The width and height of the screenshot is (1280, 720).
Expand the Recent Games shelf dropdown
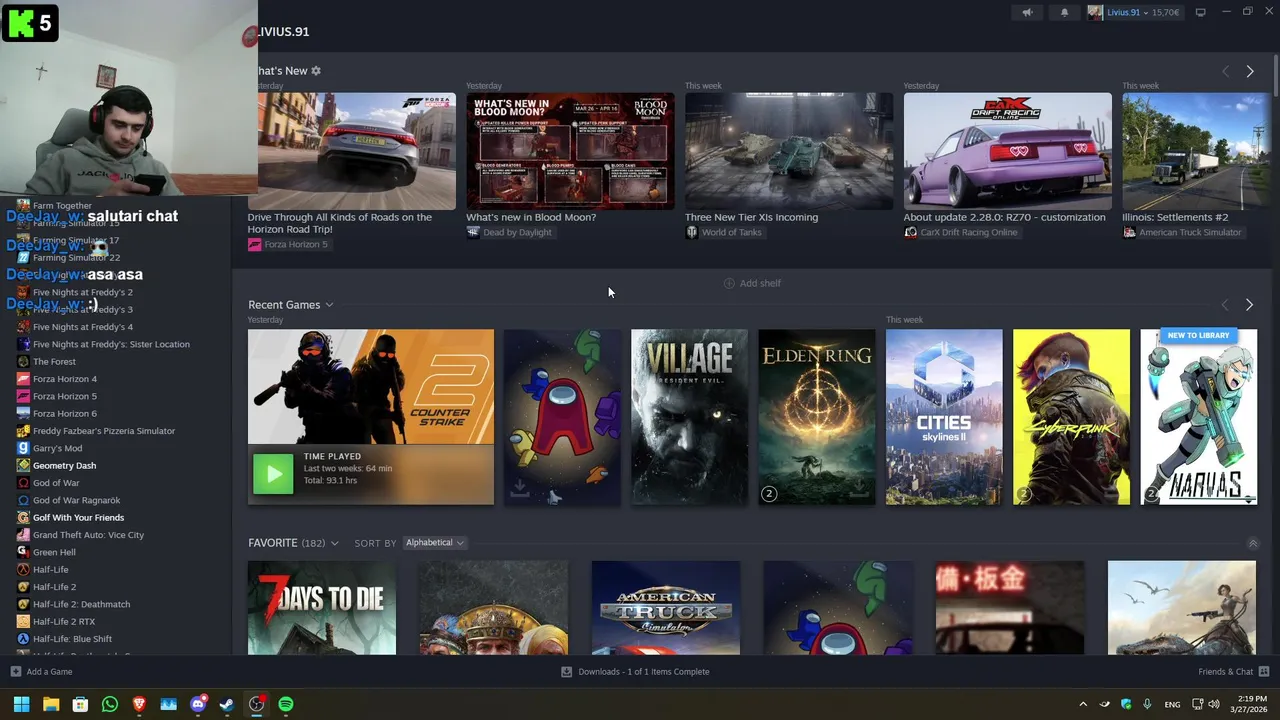click(x=329, y=305)
